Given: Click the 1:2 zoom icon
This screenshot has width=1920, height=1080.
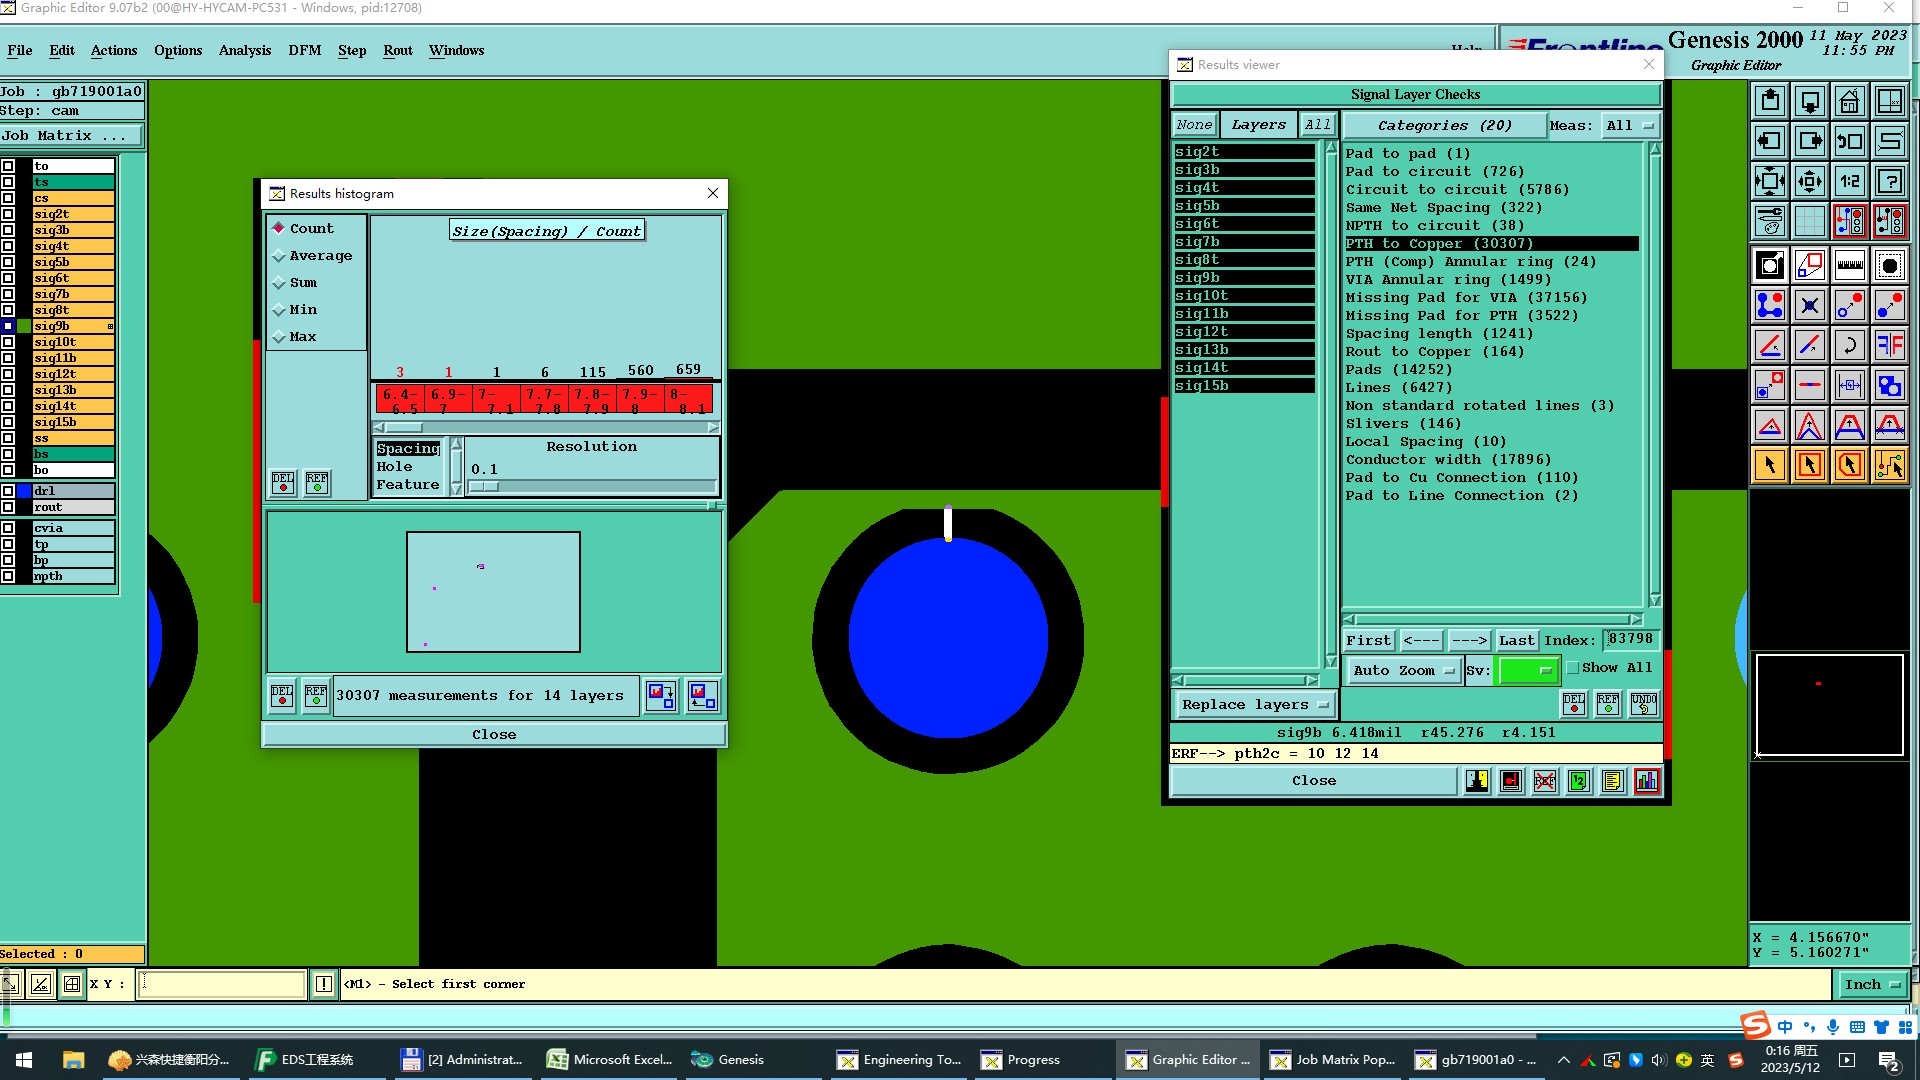Looking at the screenshot, I should click(x=1849, y=181).
